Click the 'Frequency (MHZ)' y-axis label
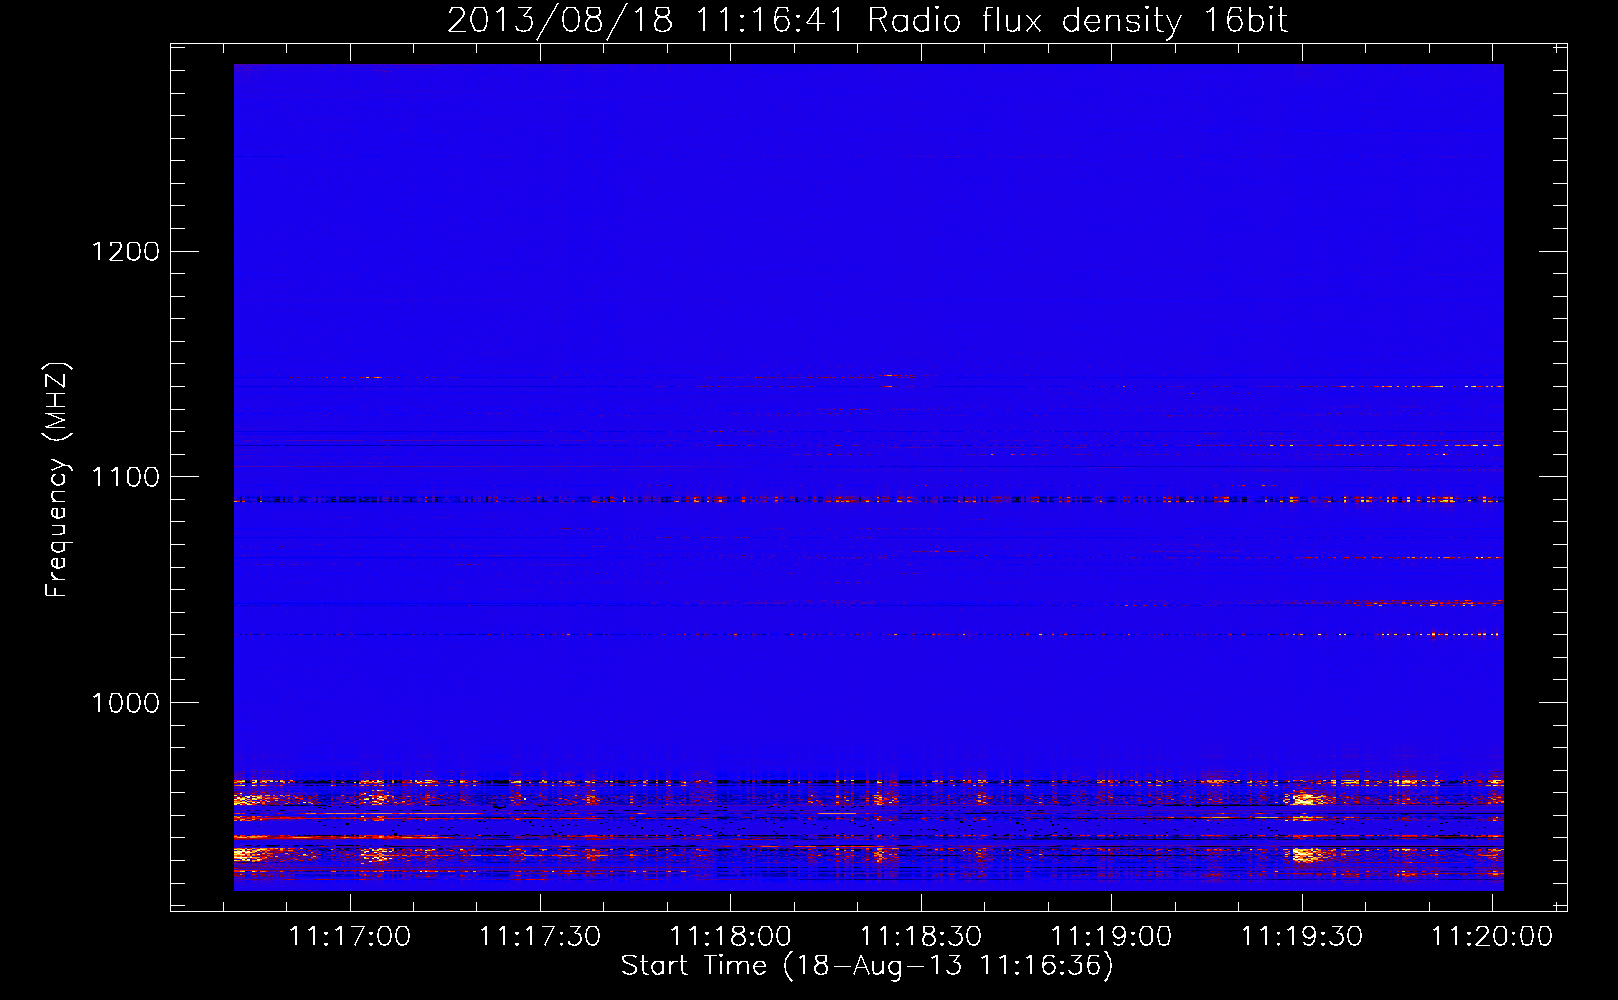The height and width of the screenshot is (1000, 1618). click(58, 480)
